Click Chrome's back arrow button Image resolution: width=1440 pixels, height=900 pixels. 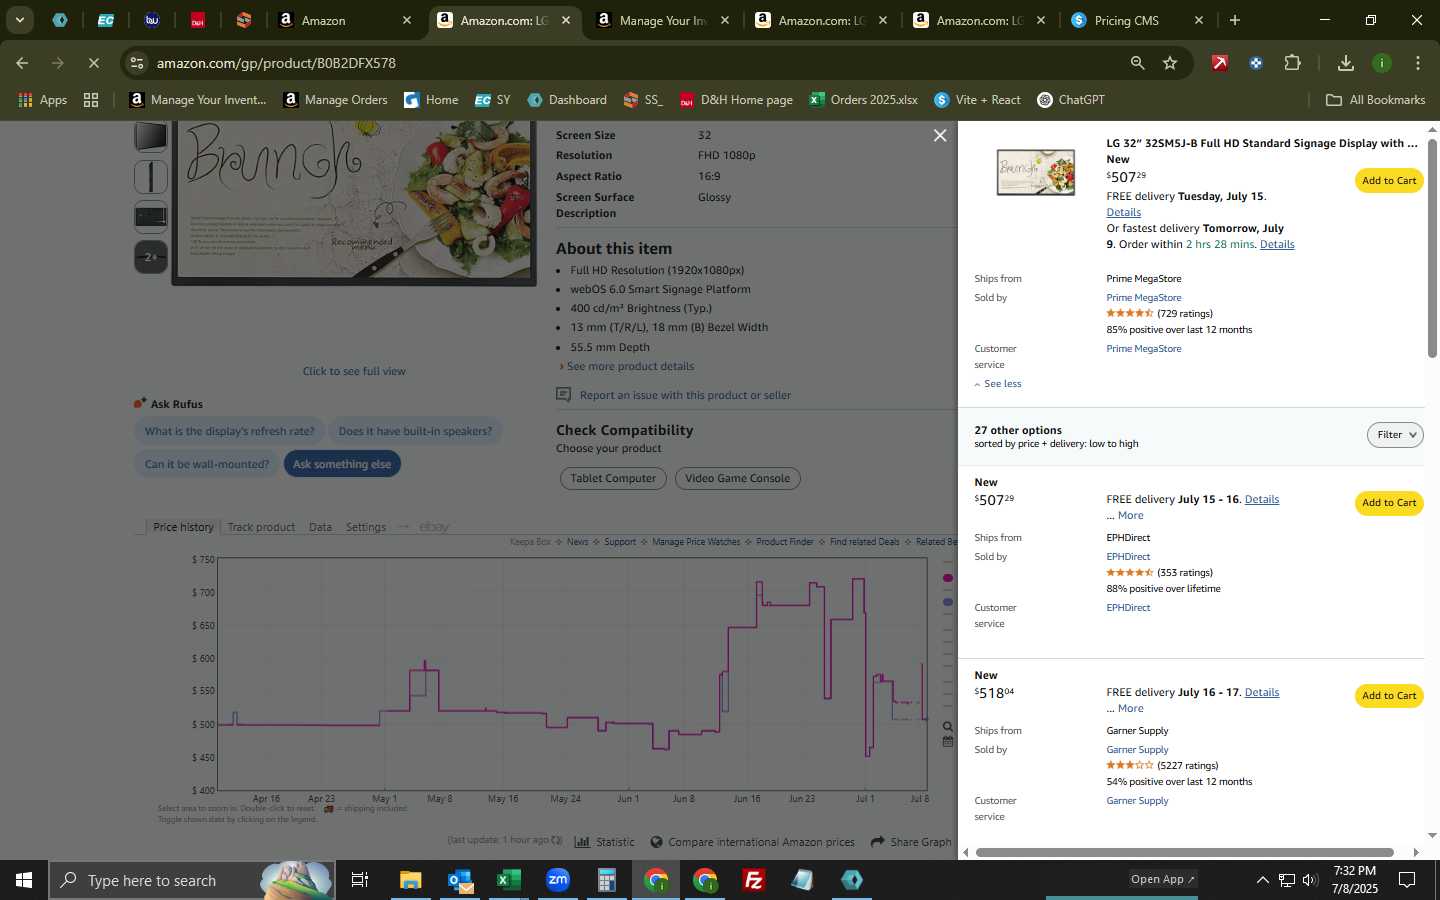(22, 63)
